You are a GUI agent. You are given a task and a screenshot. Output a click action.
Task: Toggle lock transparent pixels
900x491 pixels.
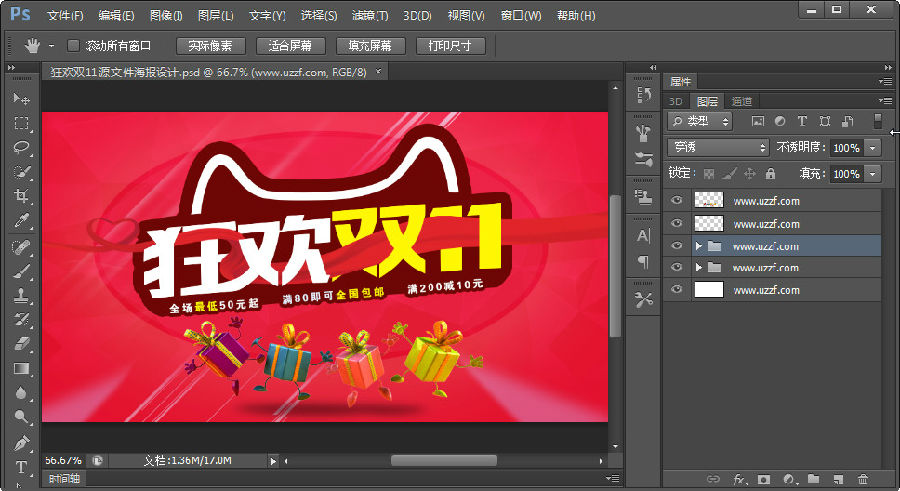click(x=709, y=173)
